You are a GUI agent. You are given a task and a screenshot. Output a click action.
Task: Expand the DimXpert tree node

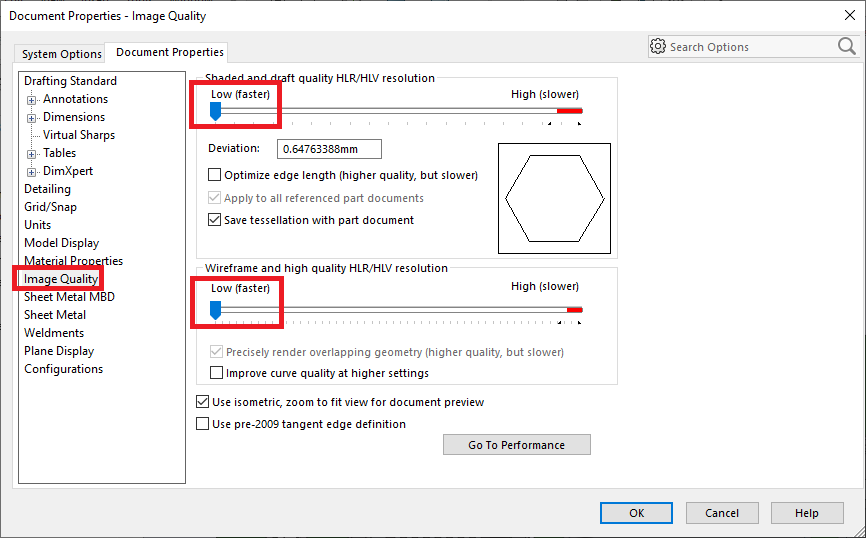32,172
